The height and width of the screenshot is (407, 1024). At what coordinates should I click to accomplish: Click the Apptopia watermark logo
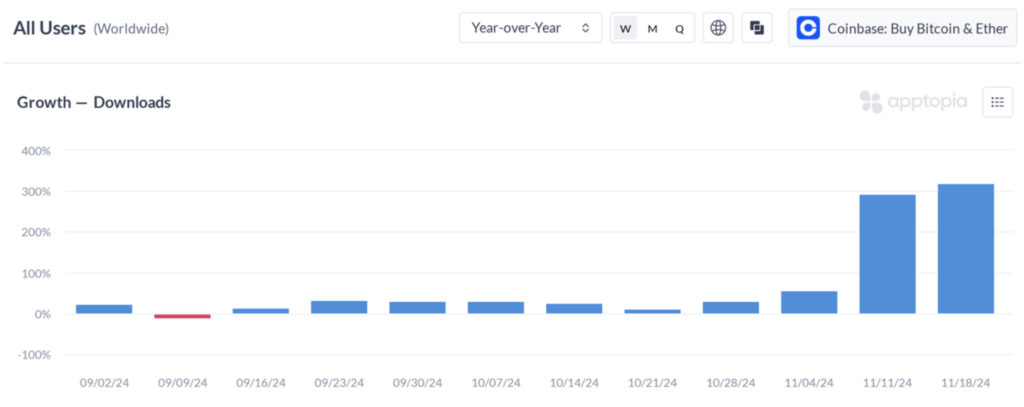click(913, 102)
